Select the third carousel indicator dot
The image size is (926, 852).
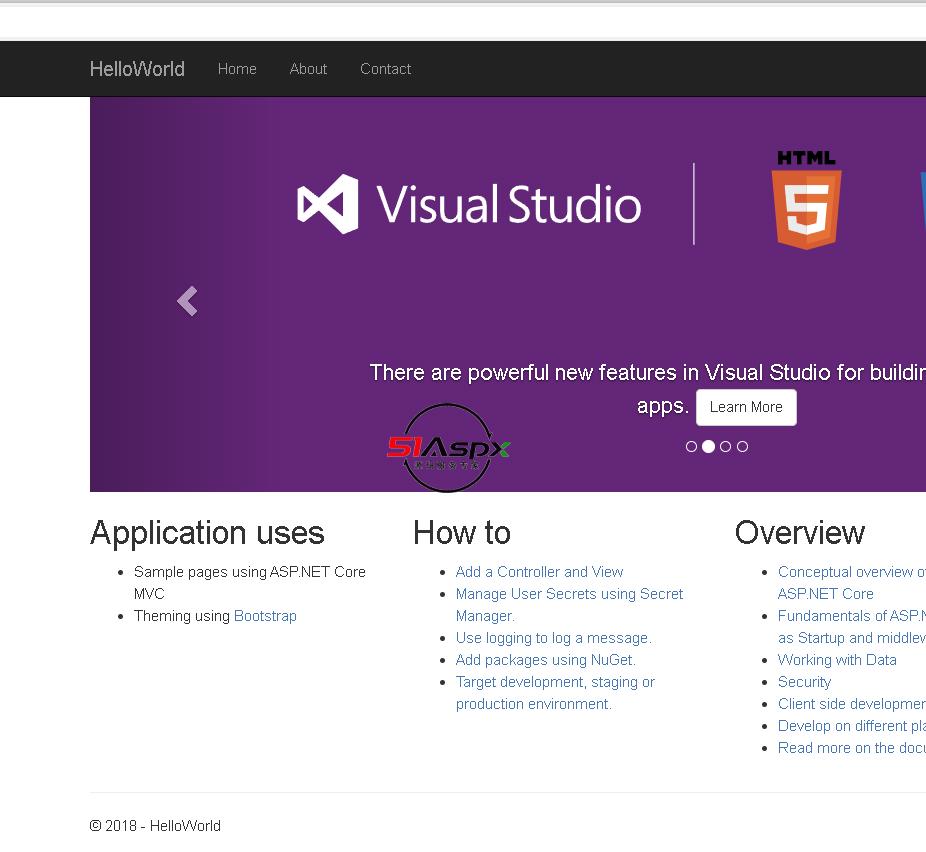725,447
